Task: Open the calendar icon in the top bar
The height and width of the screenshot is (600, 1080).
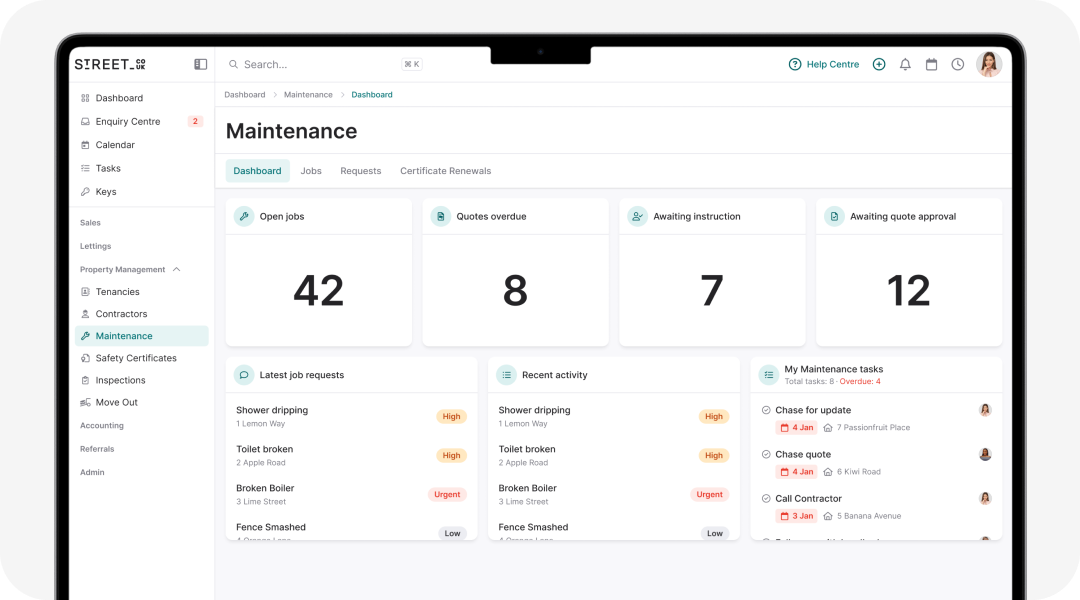Action: [x=931, y=63]
